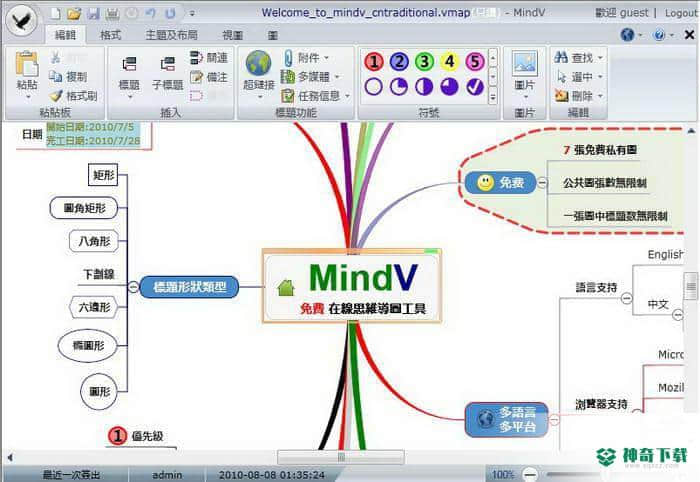Click the new blank document icon
This screenshot has width=700, height=482.
pos(55,14)
